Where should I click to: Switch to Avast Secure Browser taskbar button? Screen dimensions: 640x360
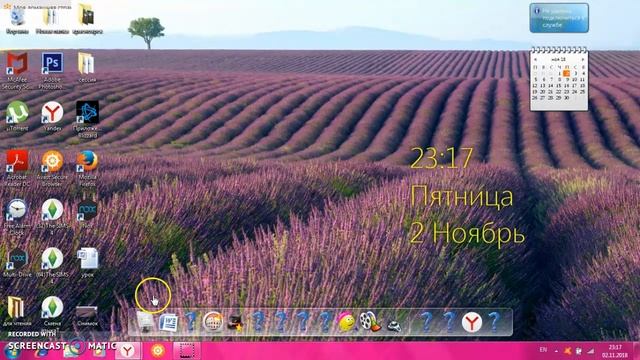158,351
